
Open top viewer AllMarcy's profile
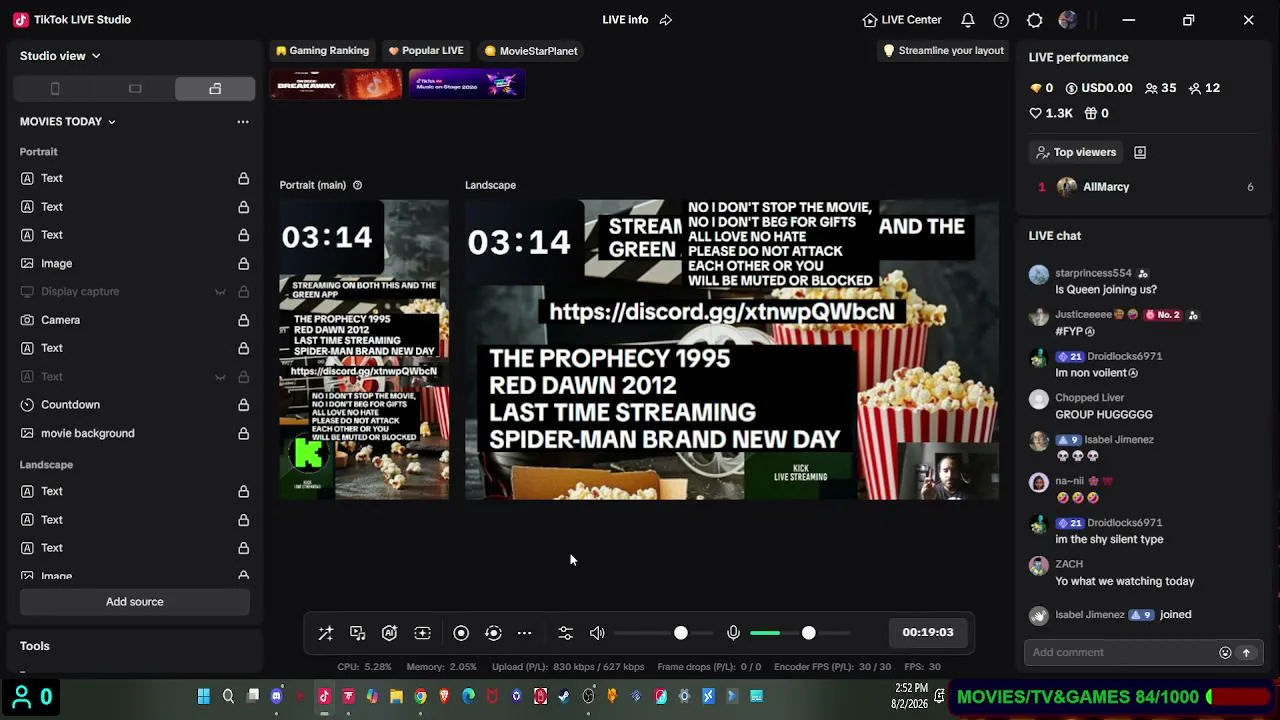tap(1105, 187)
